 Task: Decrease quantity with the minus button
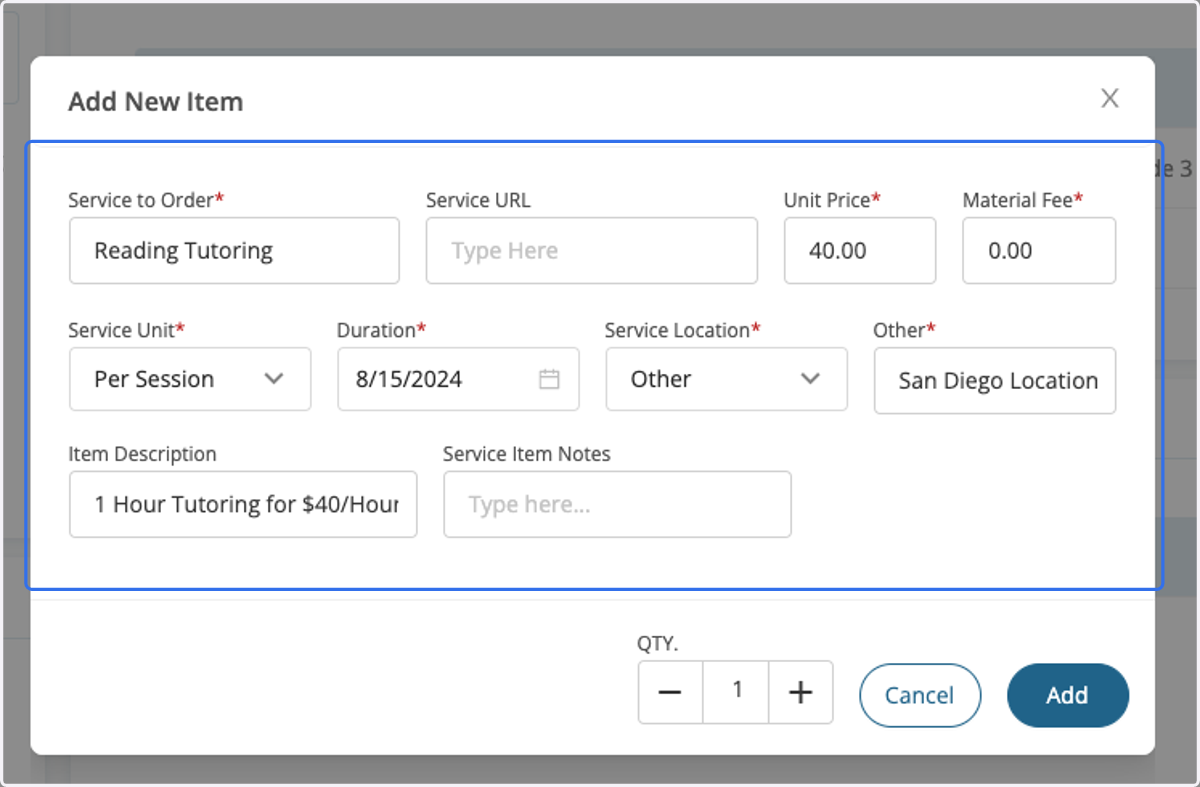(671, 692)
